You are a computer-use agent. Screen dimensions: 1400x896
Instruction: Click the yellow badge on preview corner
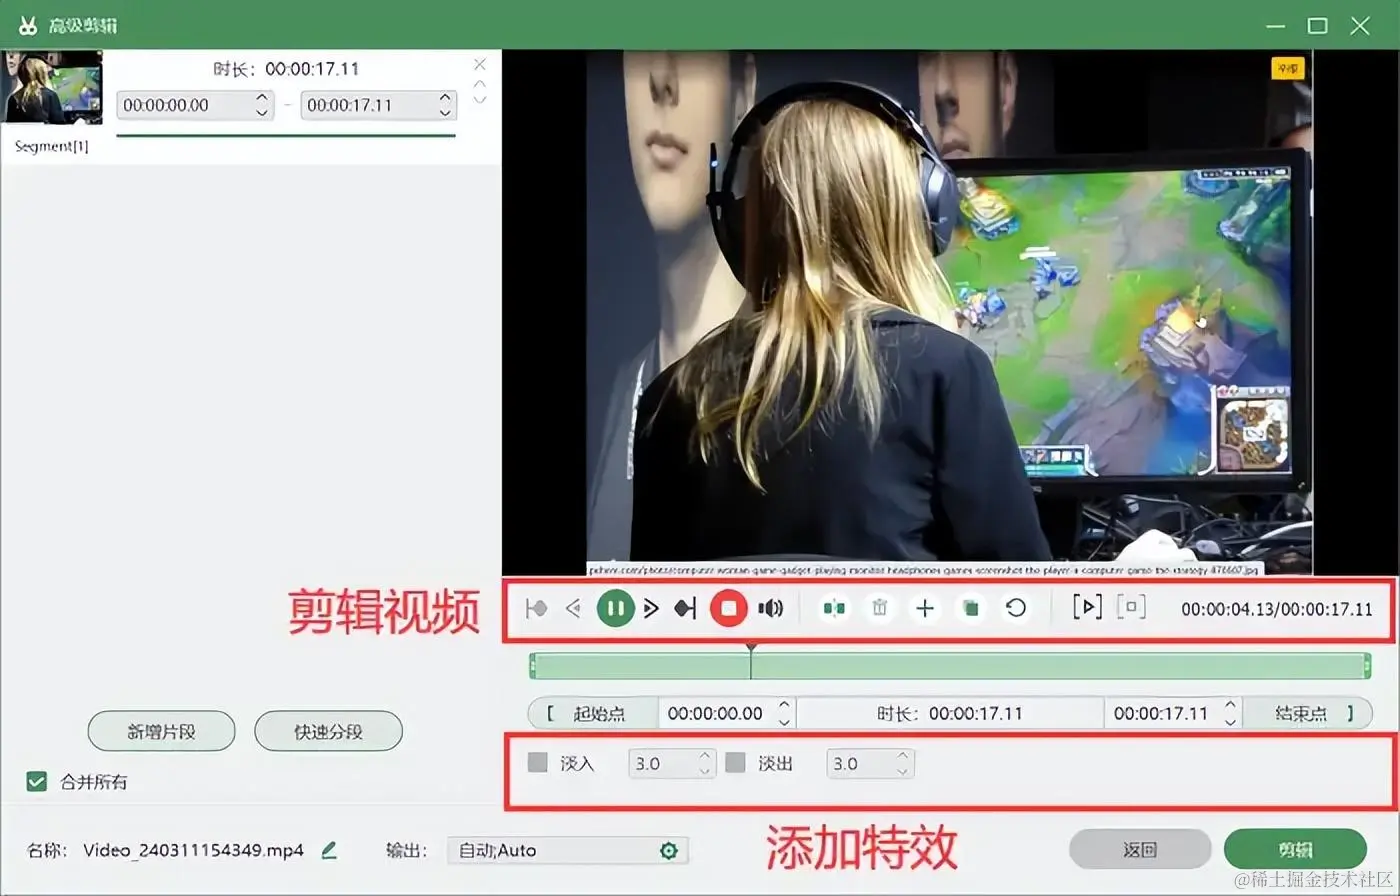[x=1288, y=68]
